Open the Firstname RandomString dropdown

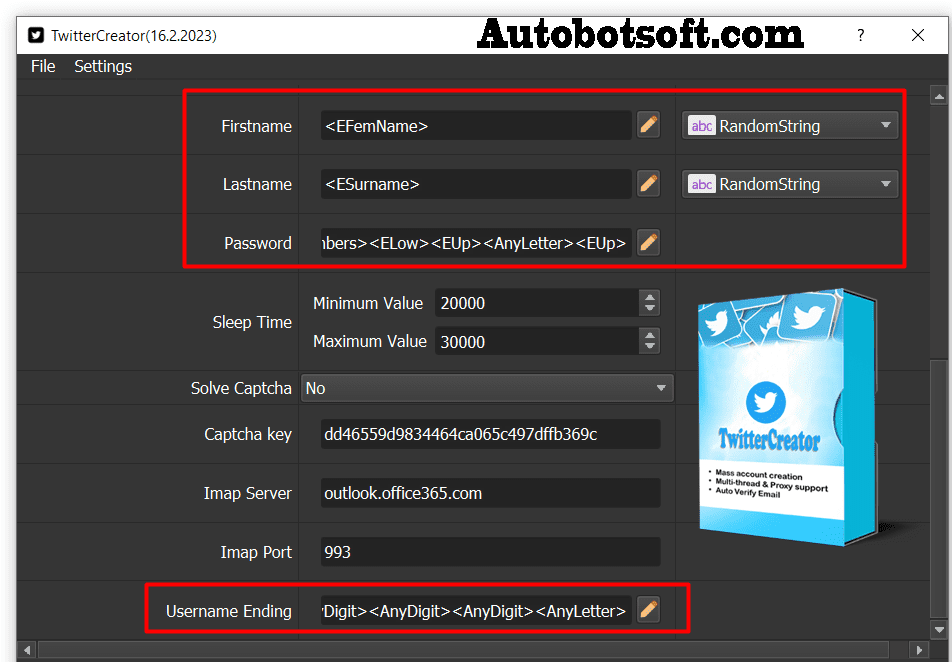click(790, 126)
